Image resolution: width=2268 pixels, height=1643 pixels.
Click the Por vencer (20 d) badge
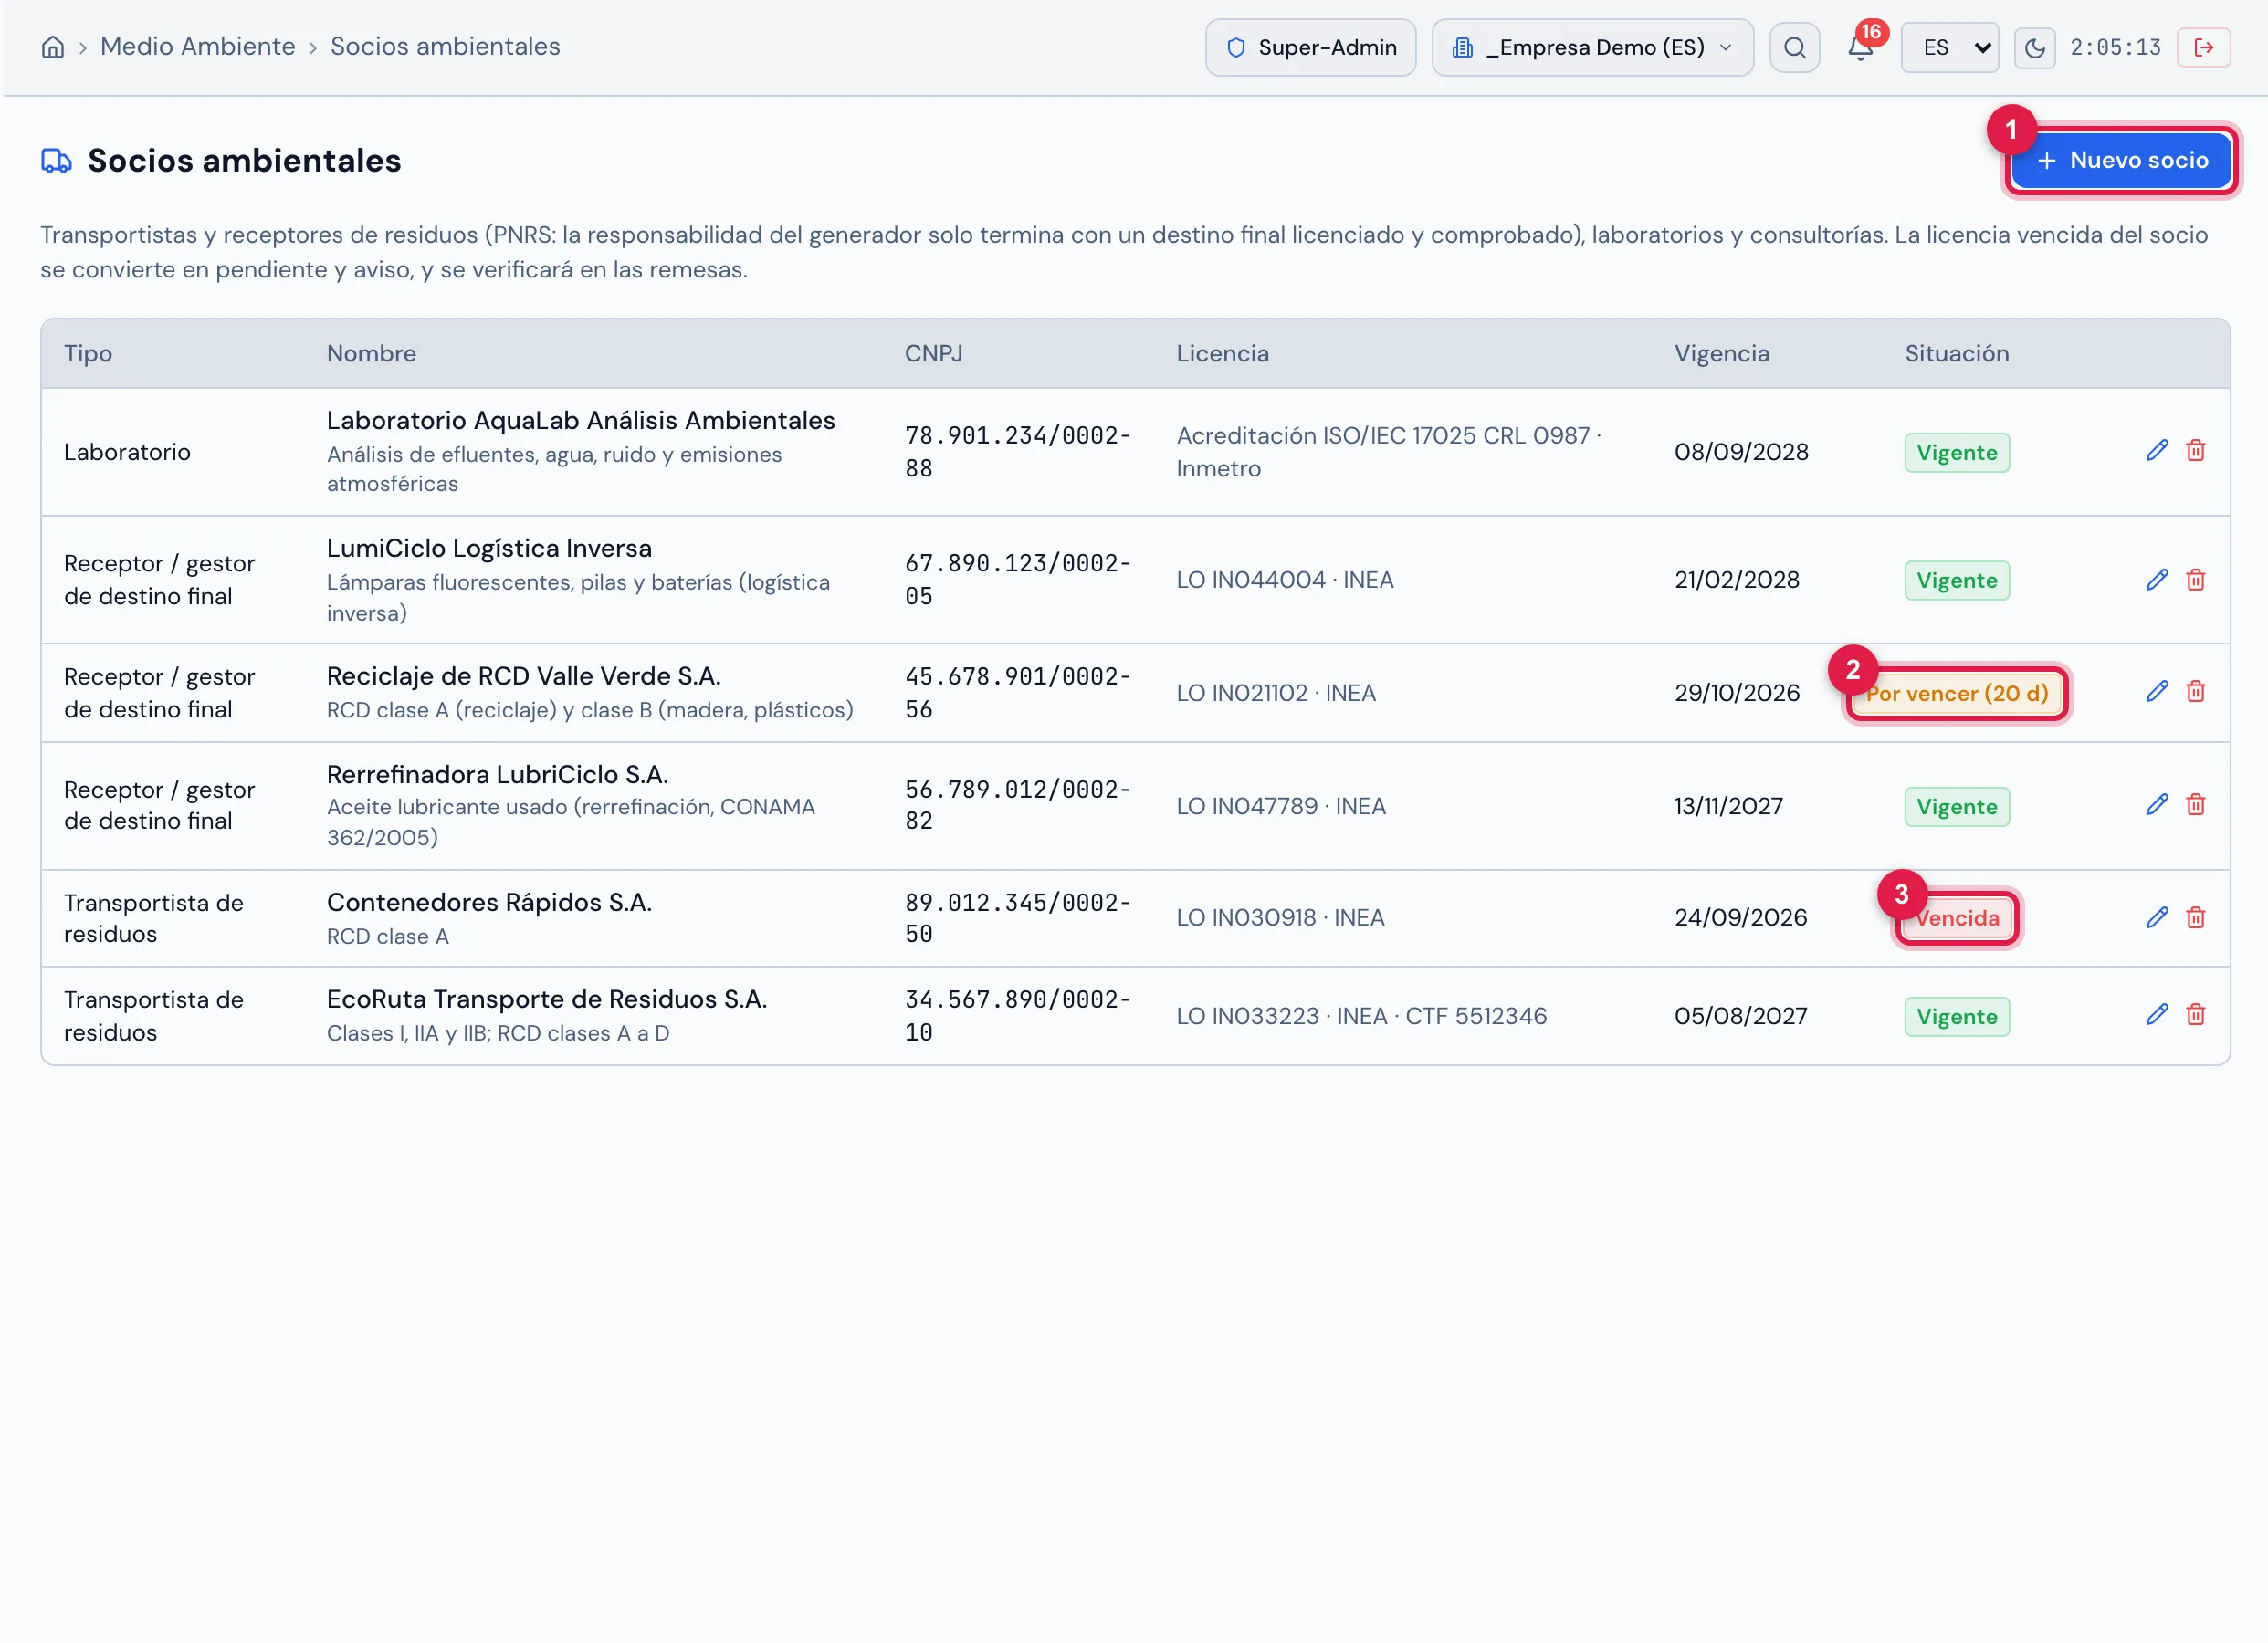coord(1956,694)
